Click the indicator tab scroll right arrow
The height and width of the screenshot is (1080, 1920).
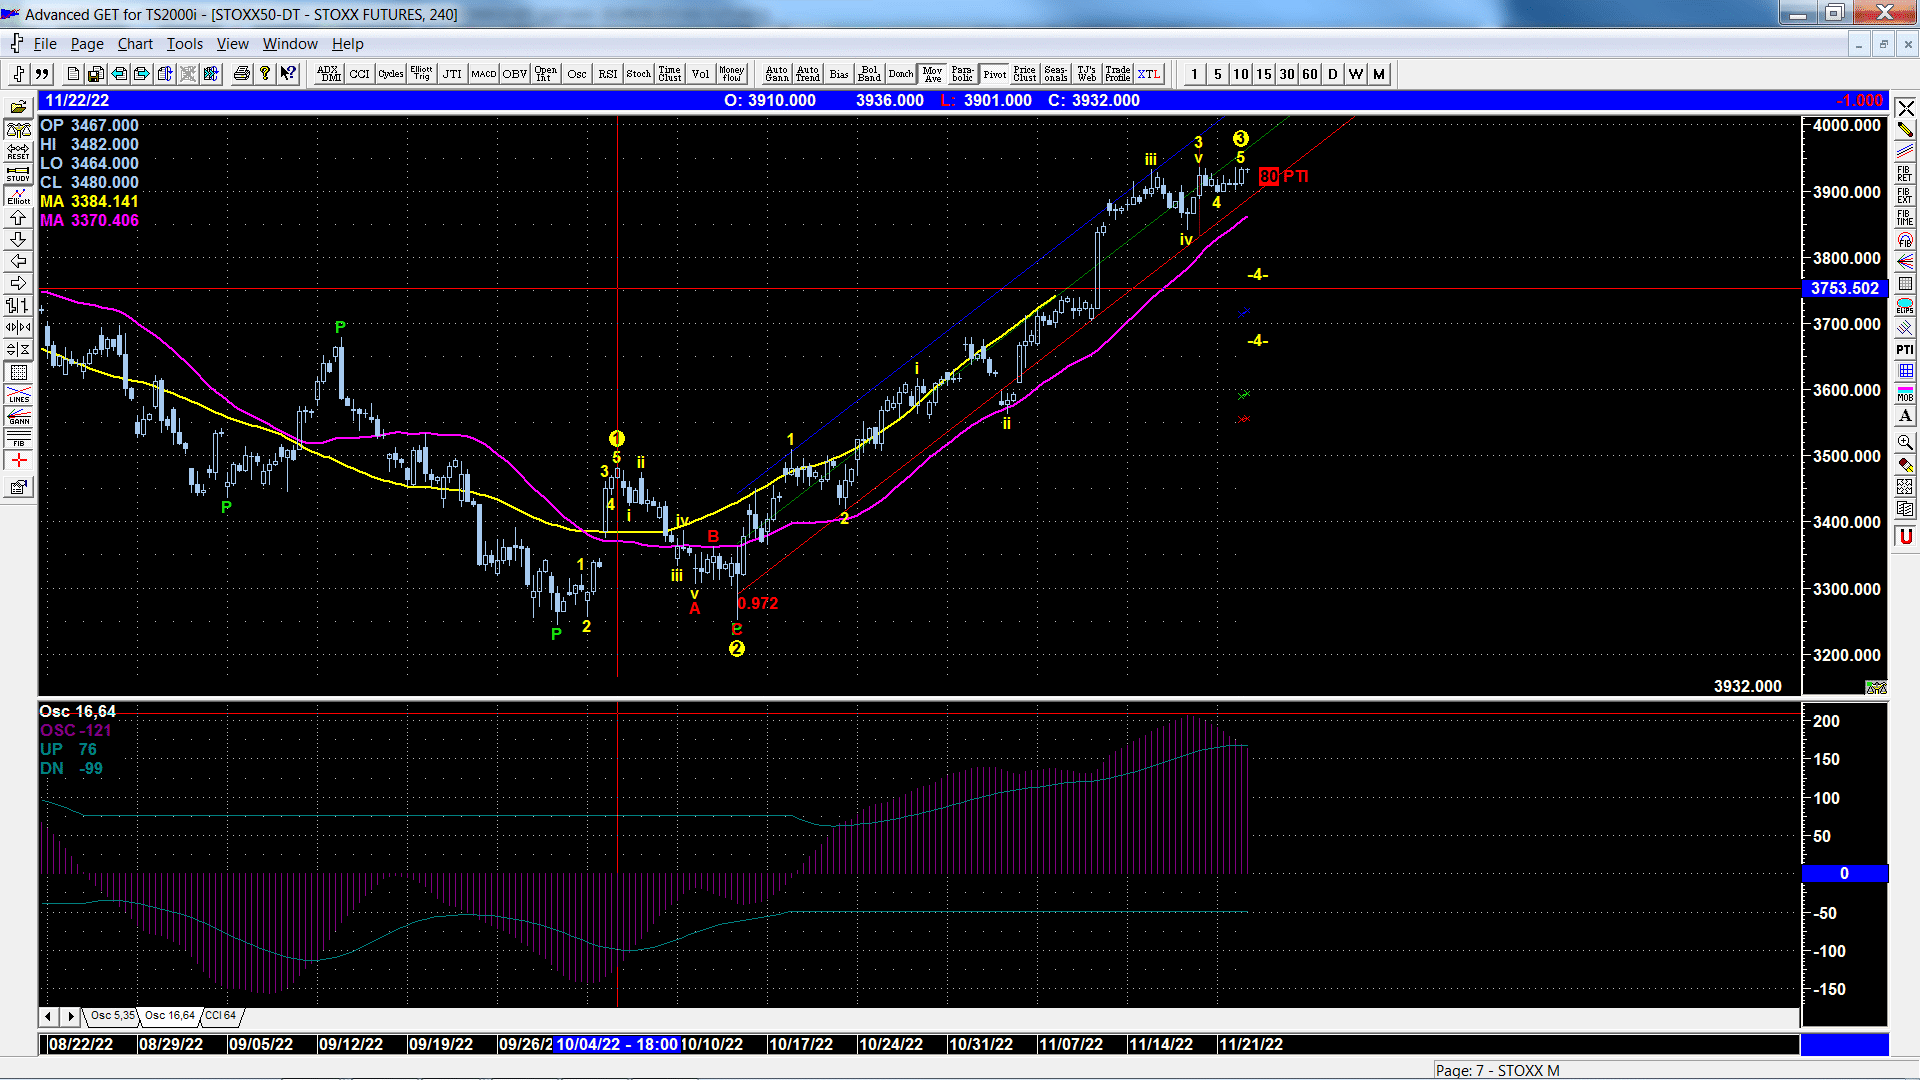tap(70, 1016)
